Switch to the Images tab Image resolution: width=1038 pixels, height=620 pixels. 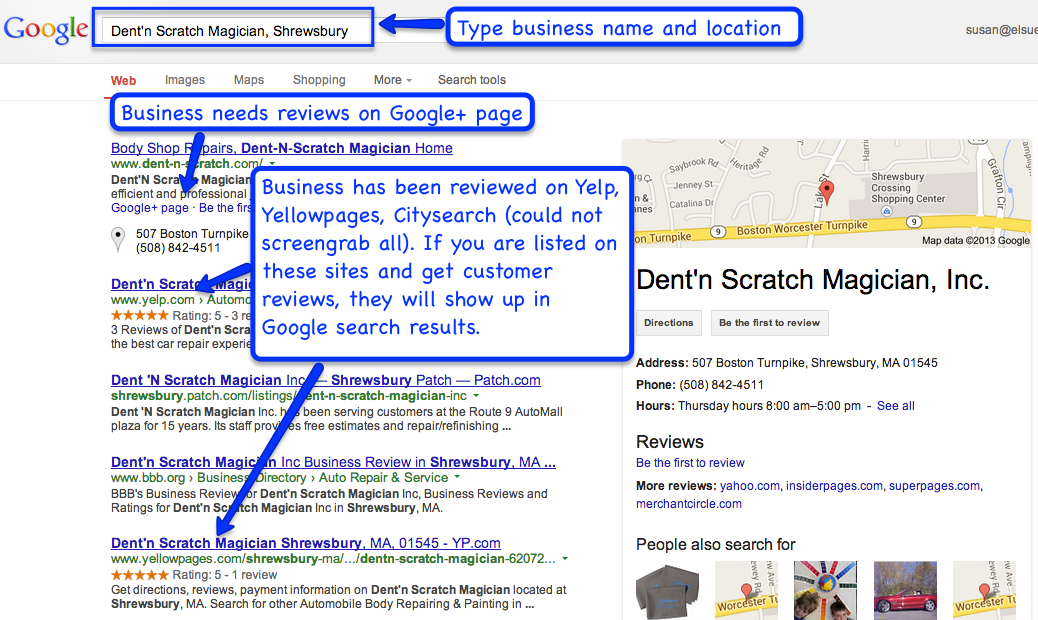185,80
